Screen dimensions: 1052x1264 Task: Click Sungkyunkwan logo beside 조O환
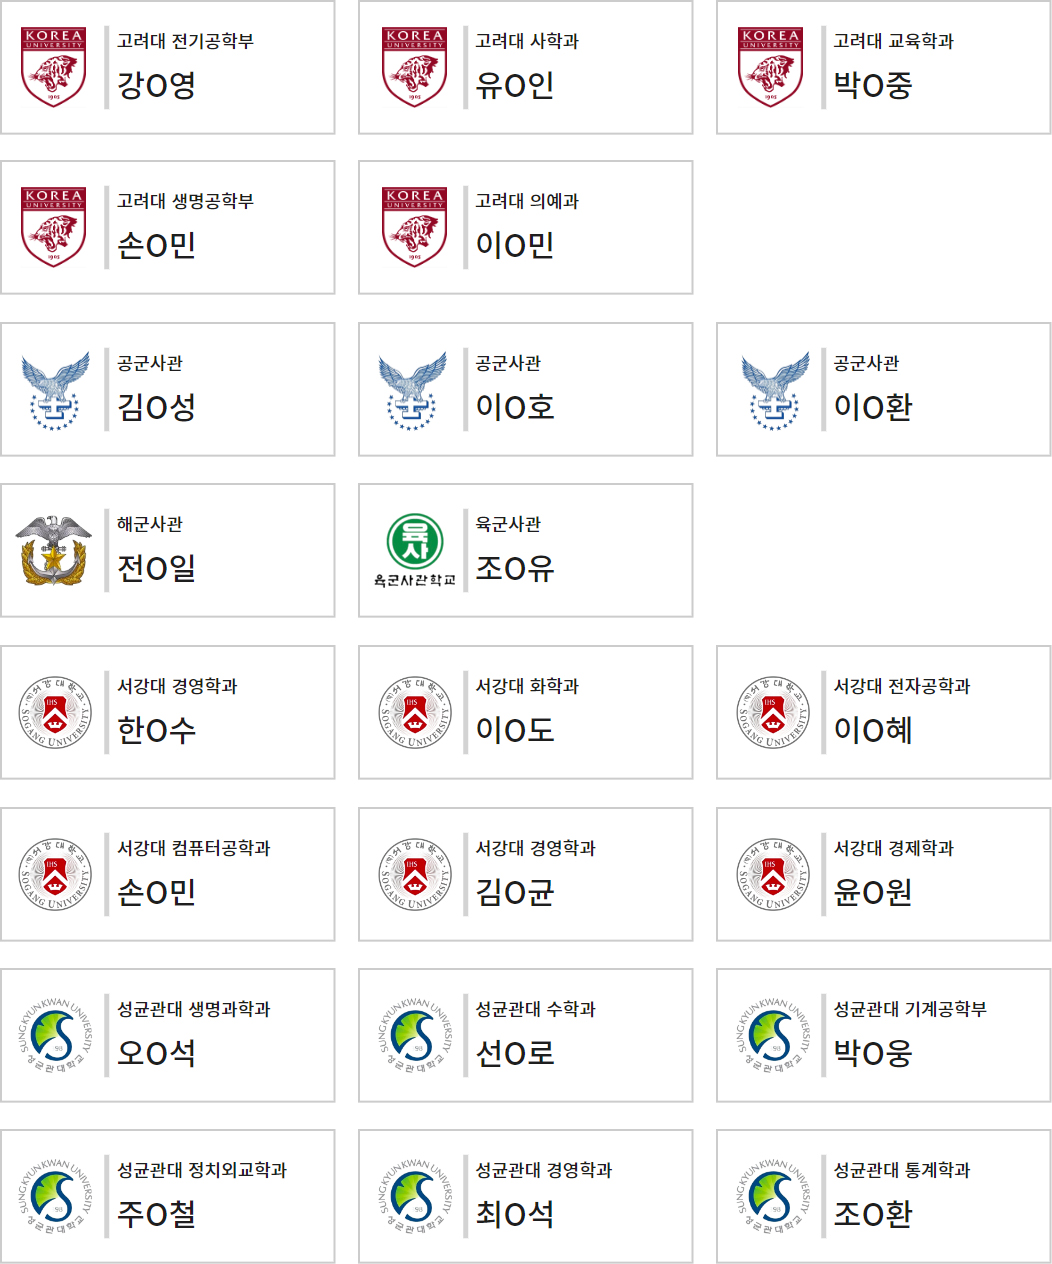[772, 1197]
